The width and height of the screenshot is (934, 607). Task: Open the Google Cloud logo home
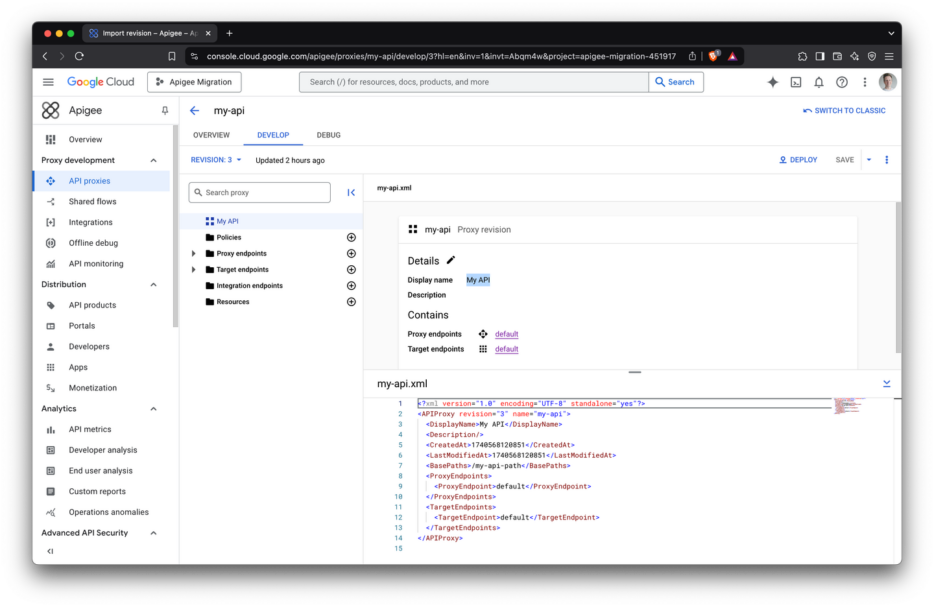coord(101,82)
